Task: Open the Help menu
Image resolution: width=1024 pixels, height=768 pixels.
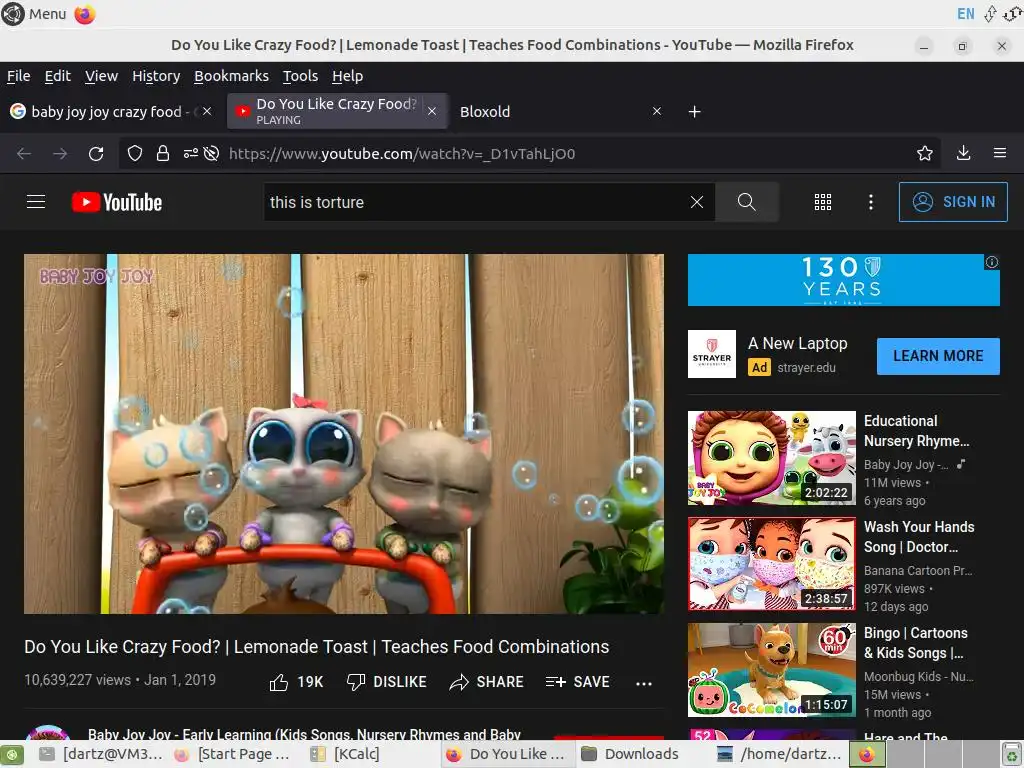Action: pos(347,76)
